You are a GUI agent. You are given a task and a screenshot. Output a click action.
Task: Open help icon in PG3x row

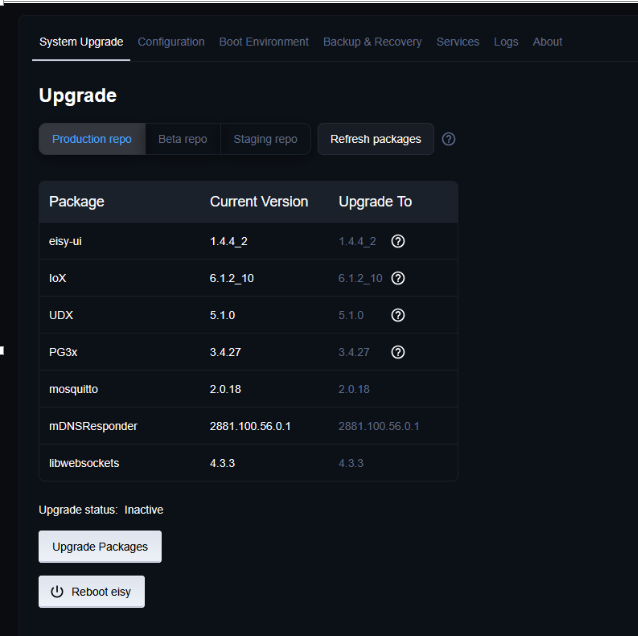pyautogui.click(x=398, y=352)
